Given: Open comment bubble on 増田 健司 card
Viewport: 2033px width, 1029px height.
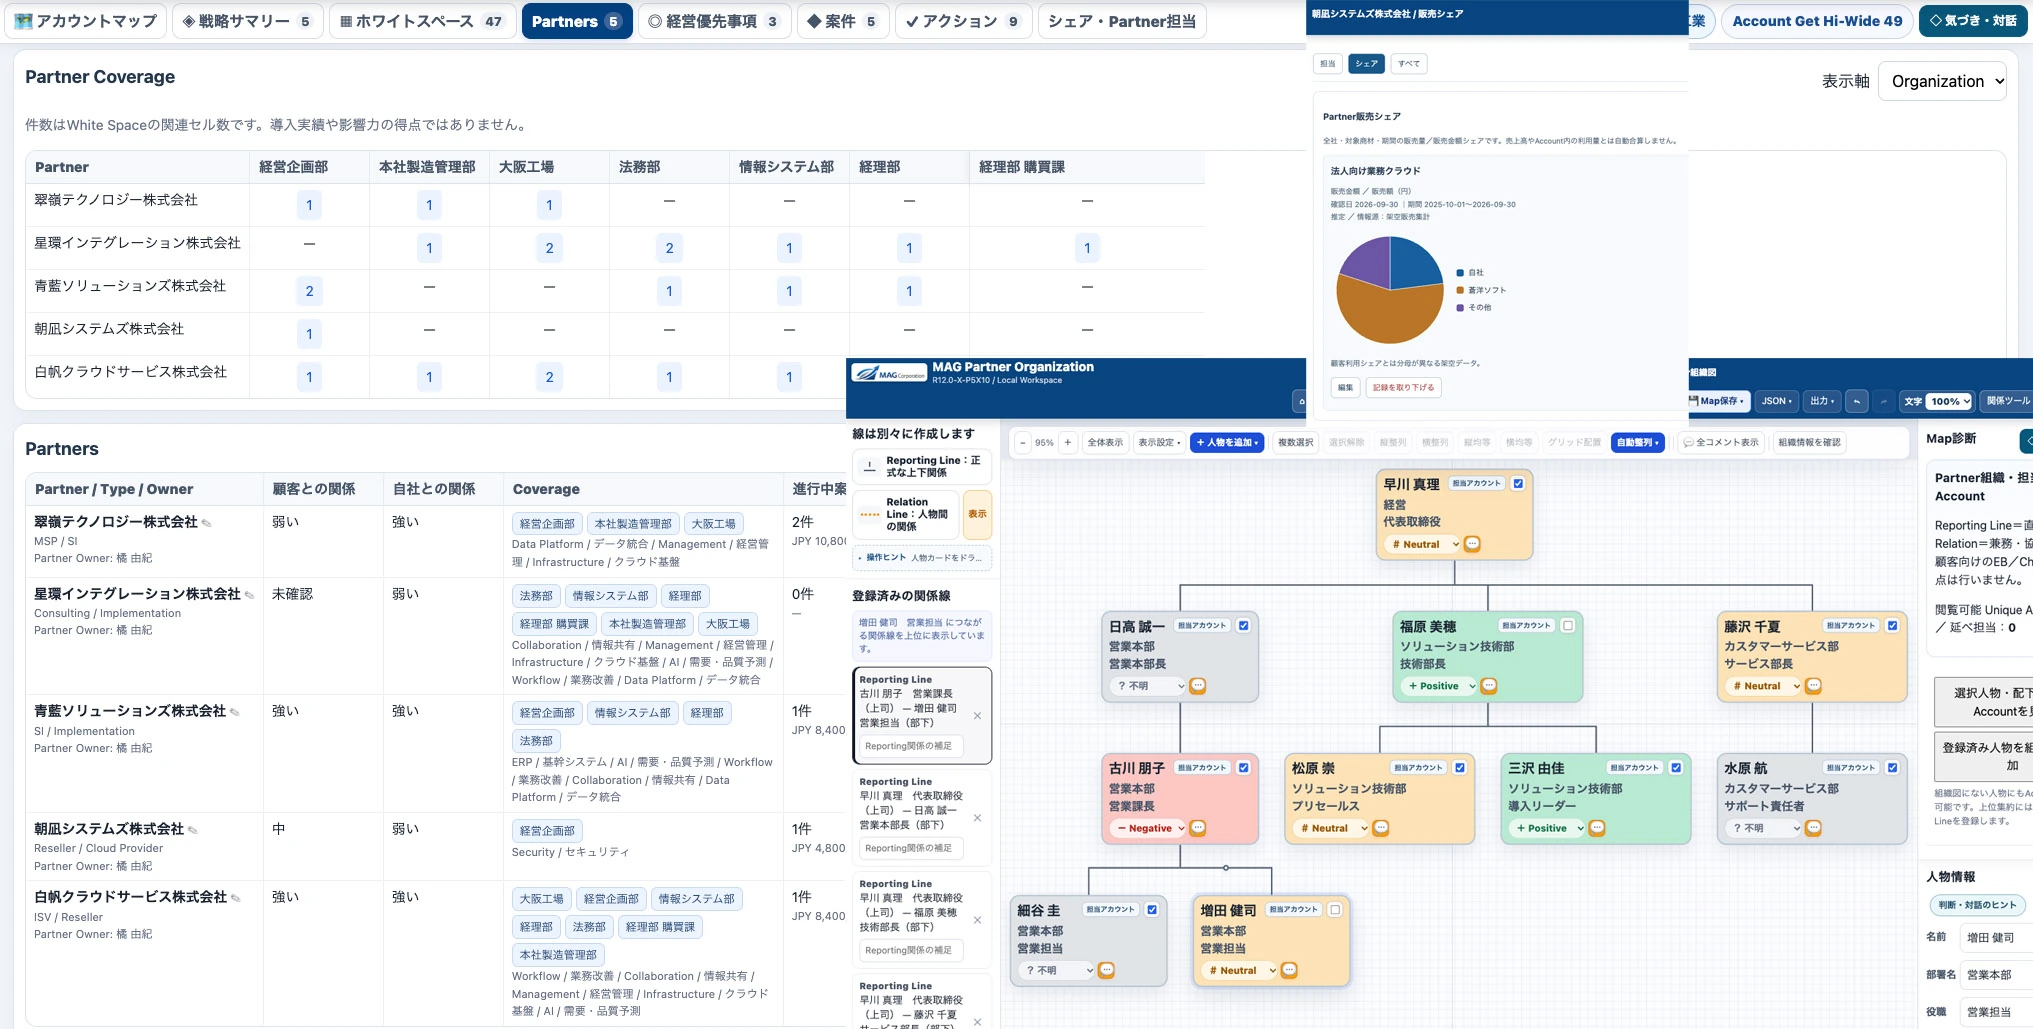Looking at the screenshot, I should pos(1289,970).
